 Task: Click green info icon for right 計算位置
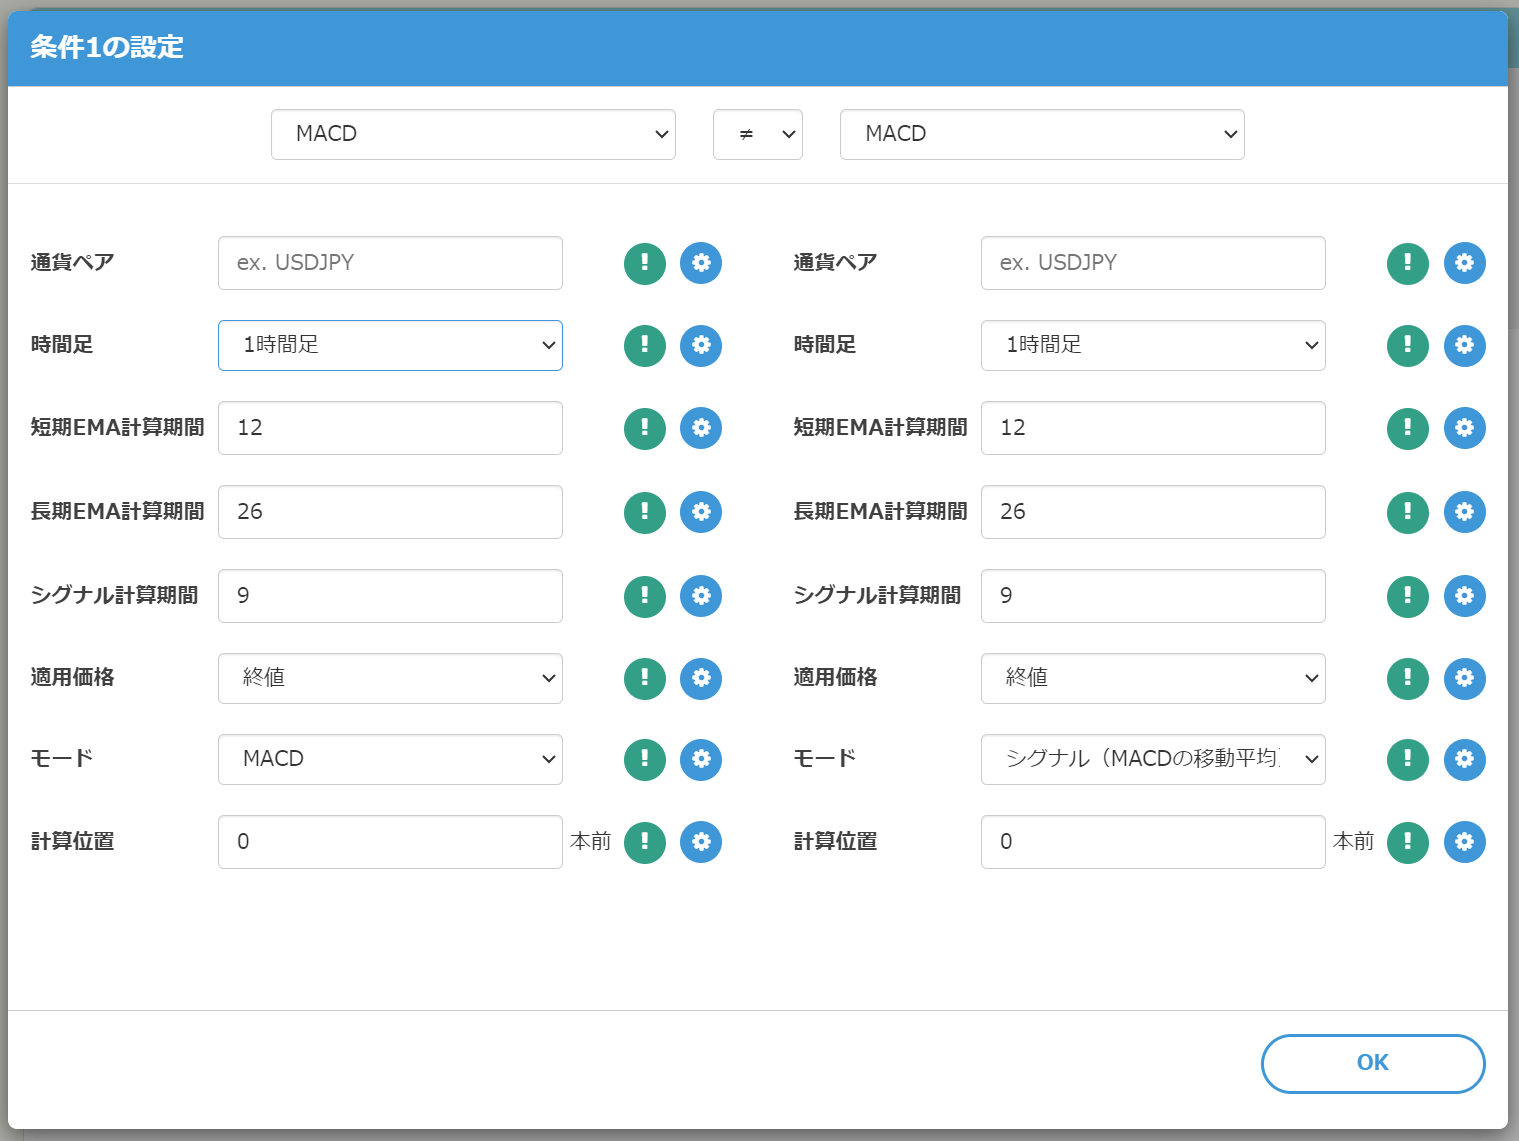pyautogui.click(x=1407, y=842)
